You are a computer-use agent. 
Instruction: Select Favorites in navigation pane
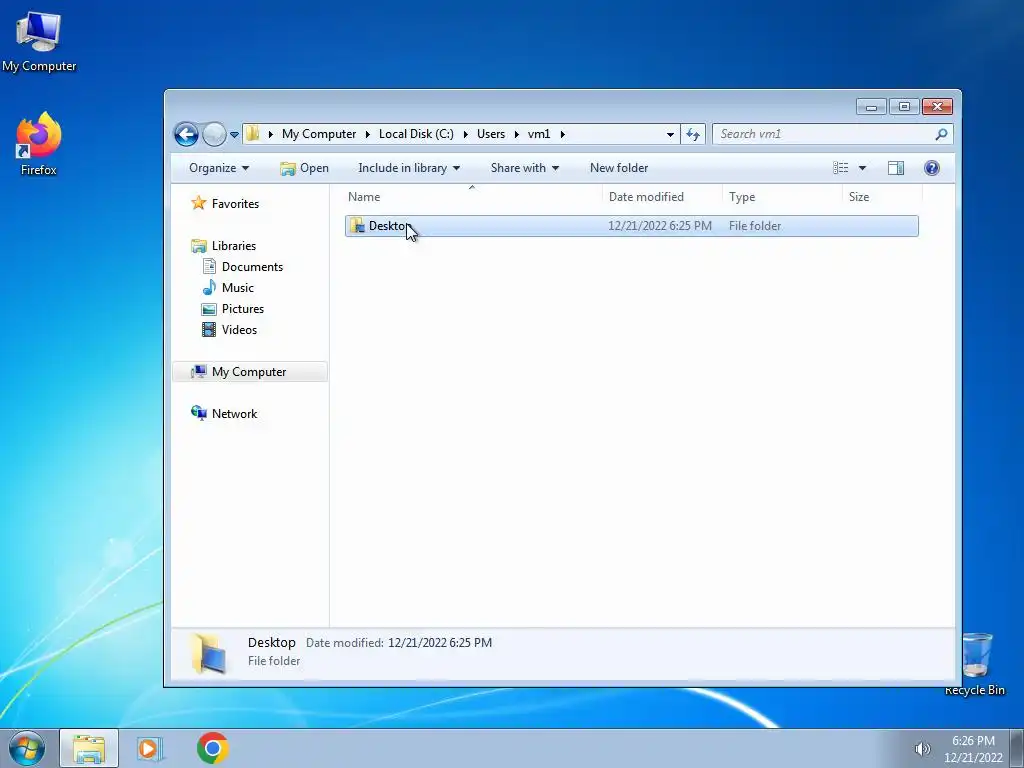tap(235, 204)
